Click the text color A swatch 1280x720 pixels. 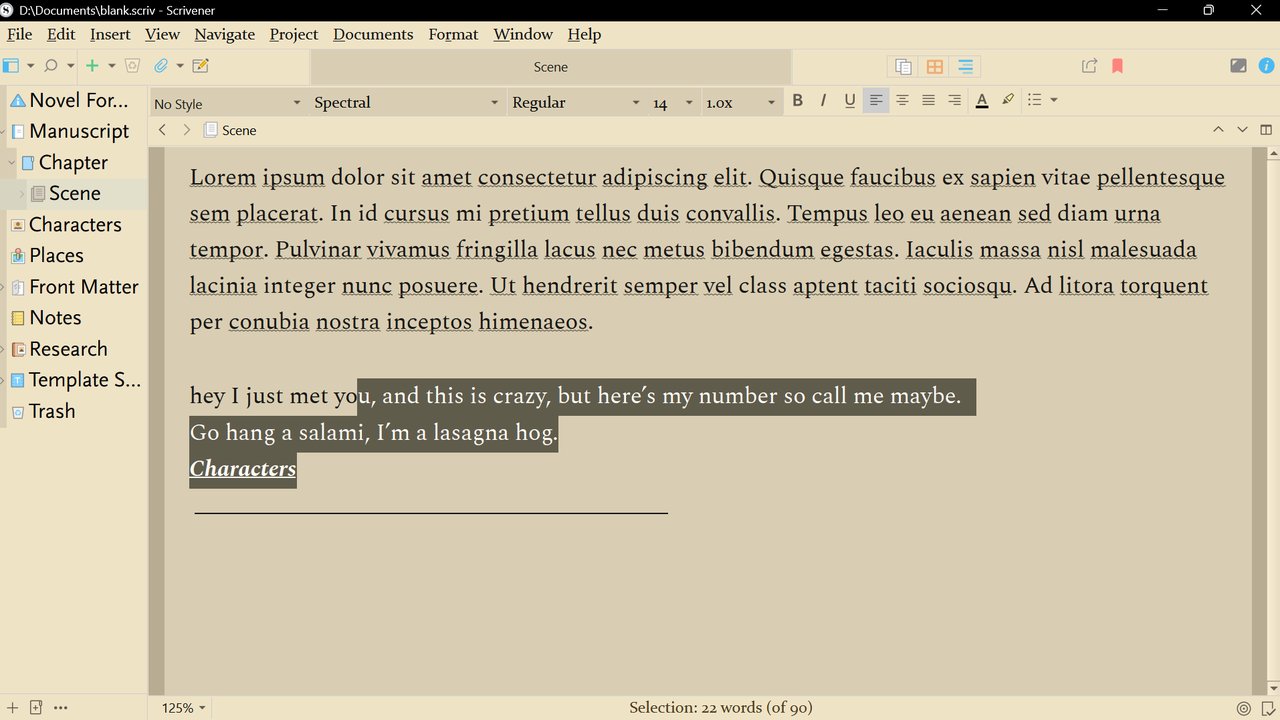click(982, 100)
